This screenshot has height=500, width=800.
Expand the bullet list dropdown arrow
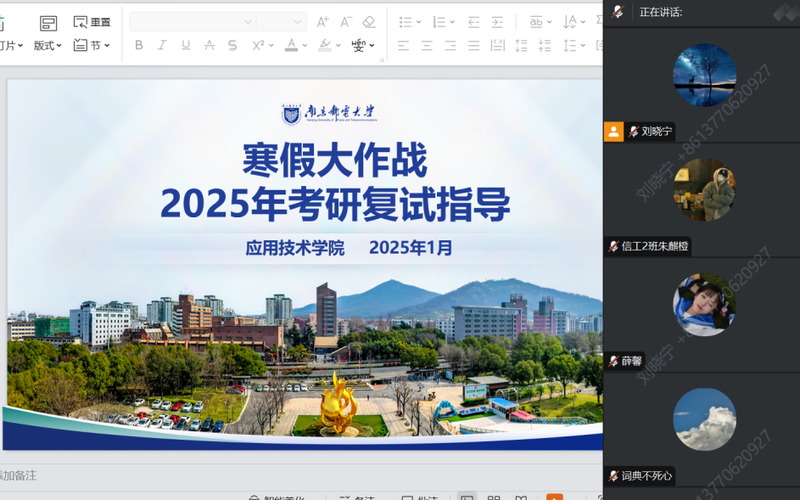pyautogui.click(x=417, y=21)
